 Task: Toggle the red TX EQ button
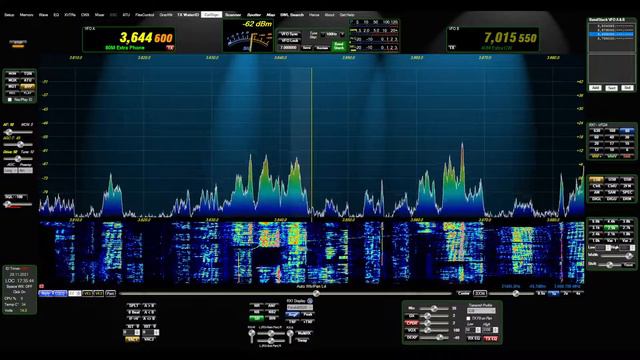pos(490,338)
